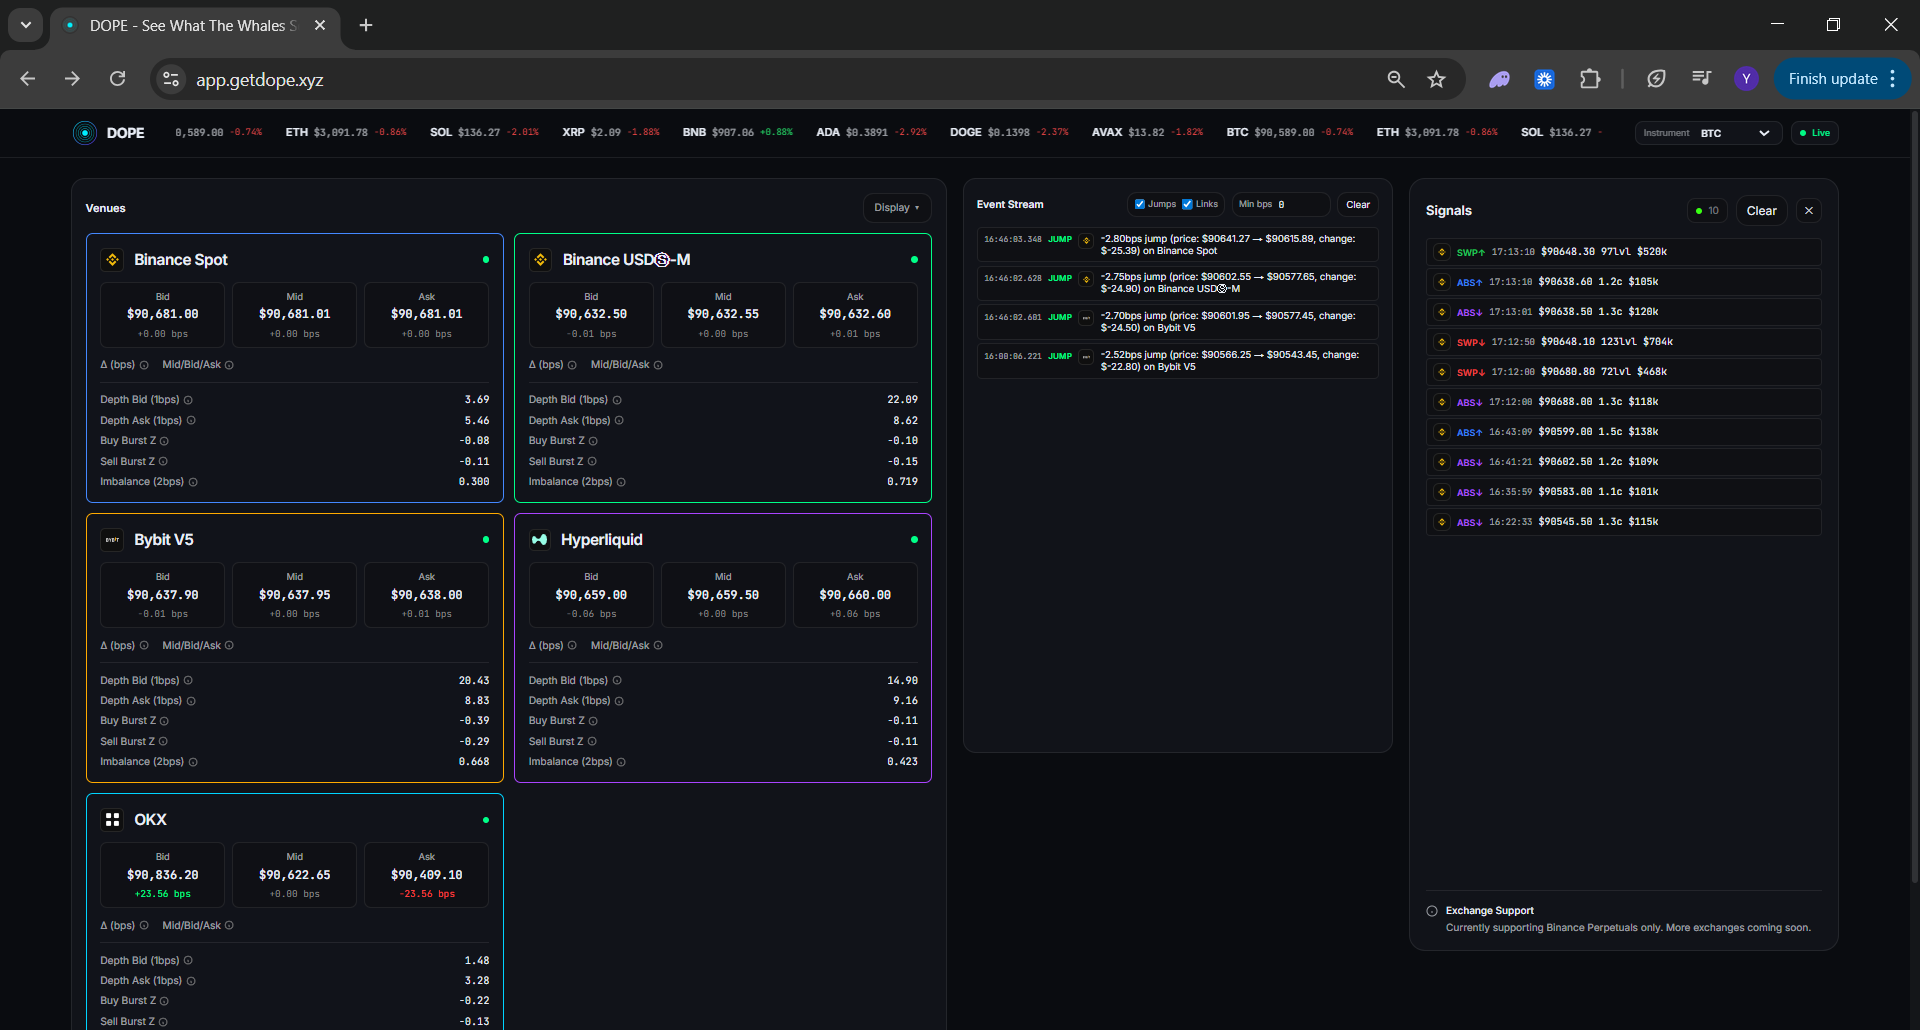Close the Signals panel with X

[1808, 211]
